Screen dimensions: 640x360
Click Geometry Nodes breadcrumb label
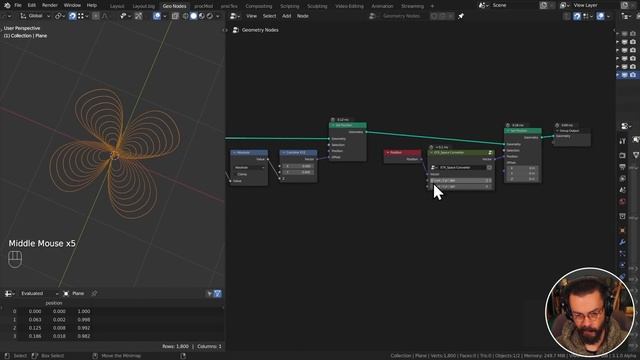pos(260,30)
